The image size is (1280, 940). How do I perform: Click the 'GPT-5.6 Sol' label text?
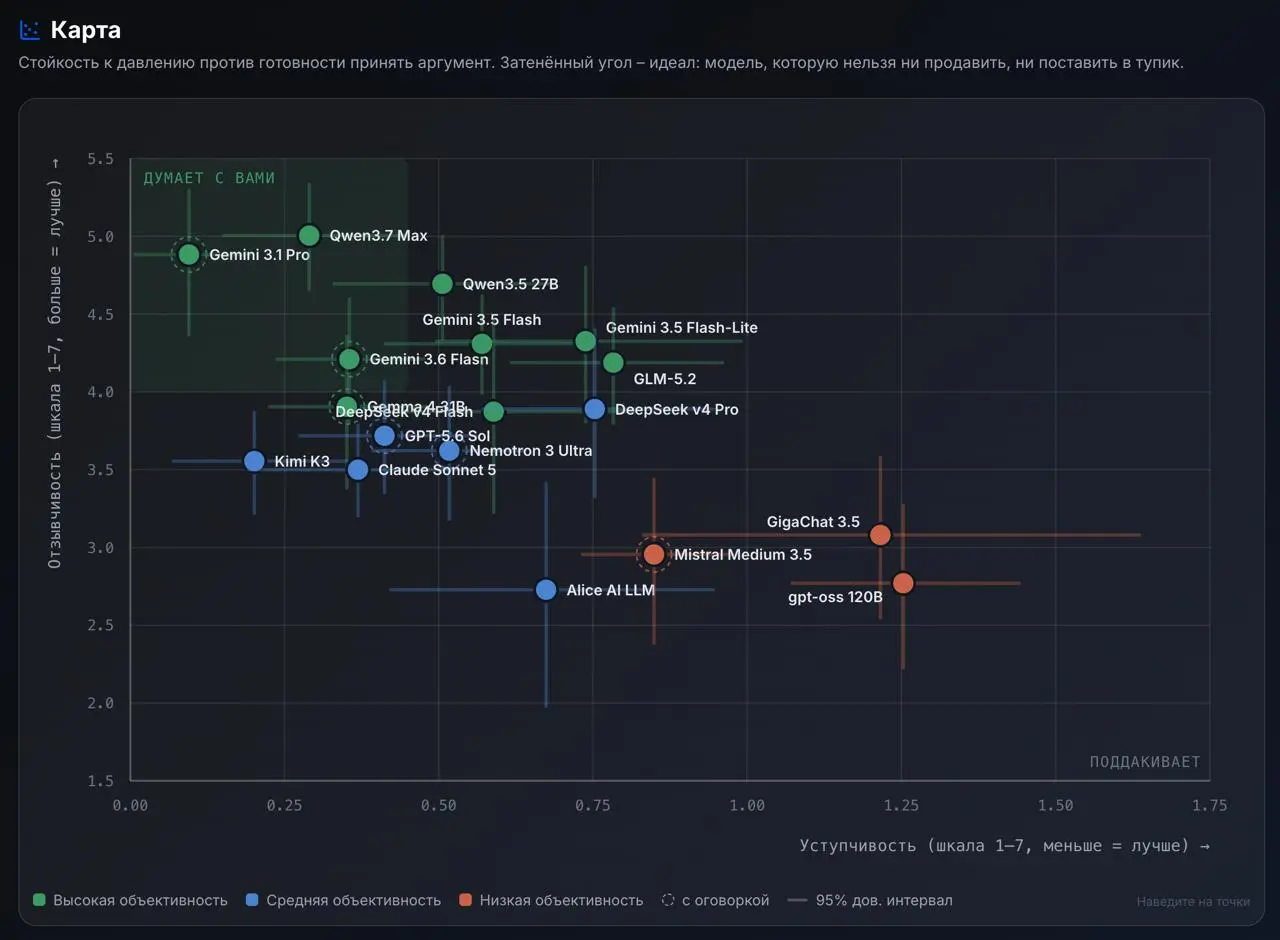[447, 436]
